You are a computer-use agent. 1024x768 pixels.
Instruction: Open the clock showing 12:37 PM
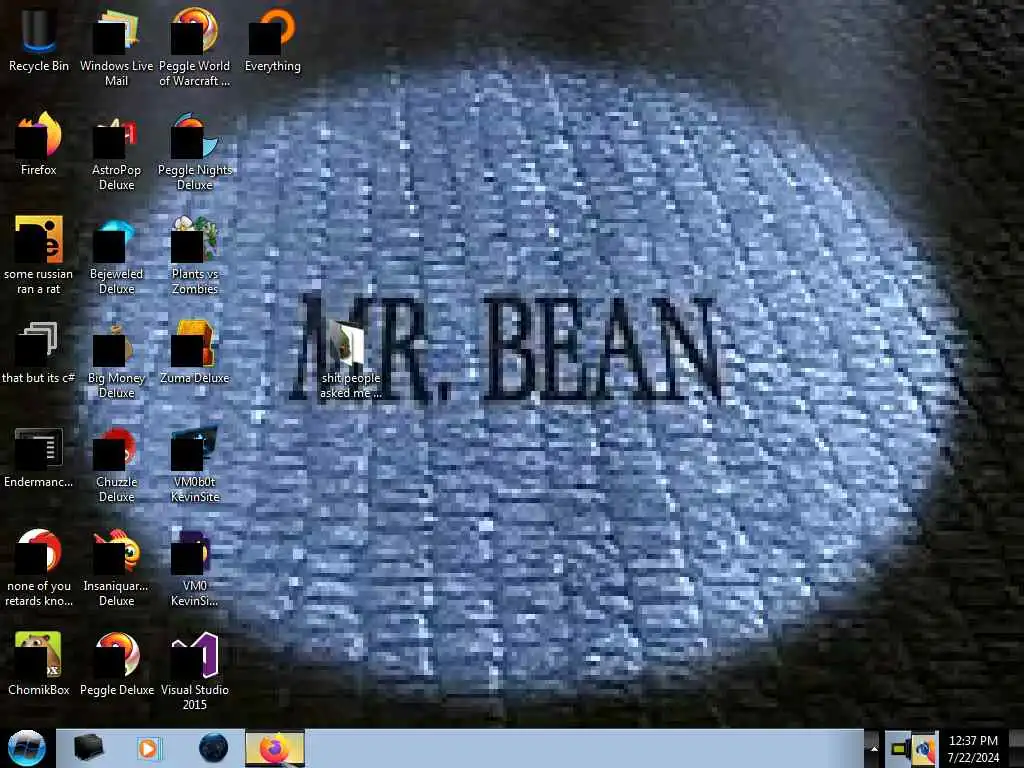(973, 749)
